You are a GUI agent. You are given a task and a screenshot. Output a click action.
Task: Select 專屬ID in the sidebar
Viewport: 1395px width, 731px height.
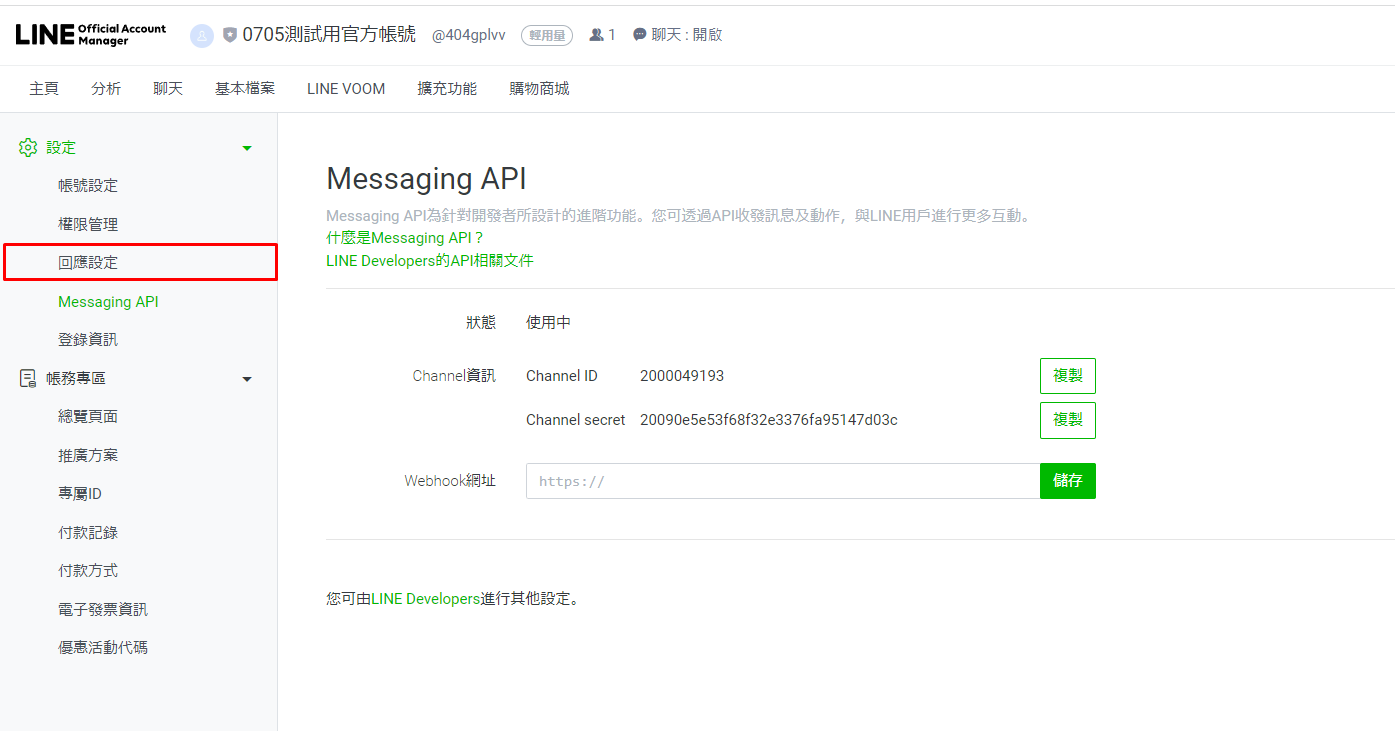pyautogui.click(x=80, y=494)
